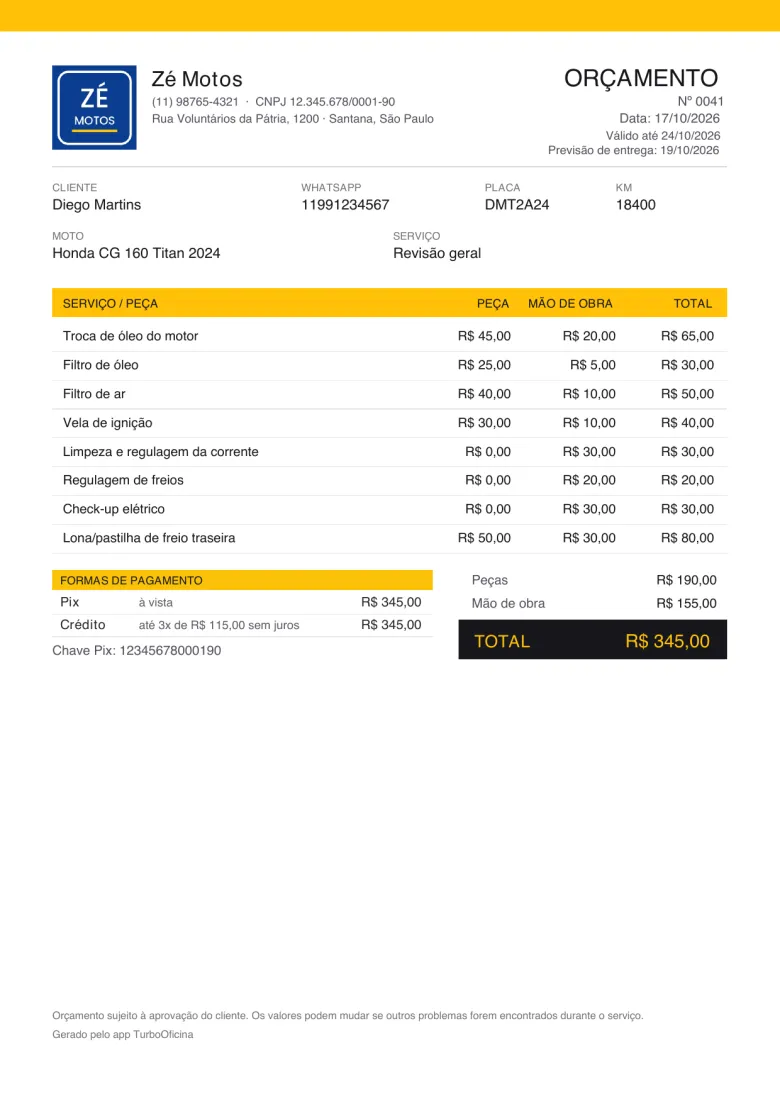780x1104 pixels.
Task: Select WhatsApp number 11991234567
Action: (x=345, y=205)
